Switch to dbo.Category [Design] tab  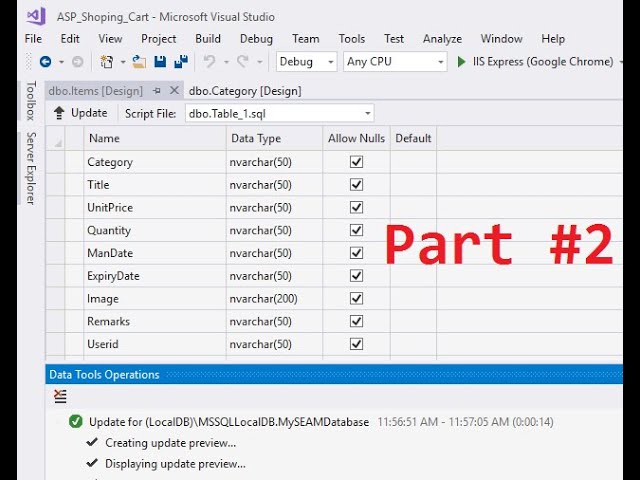click(x=245, y=91)
